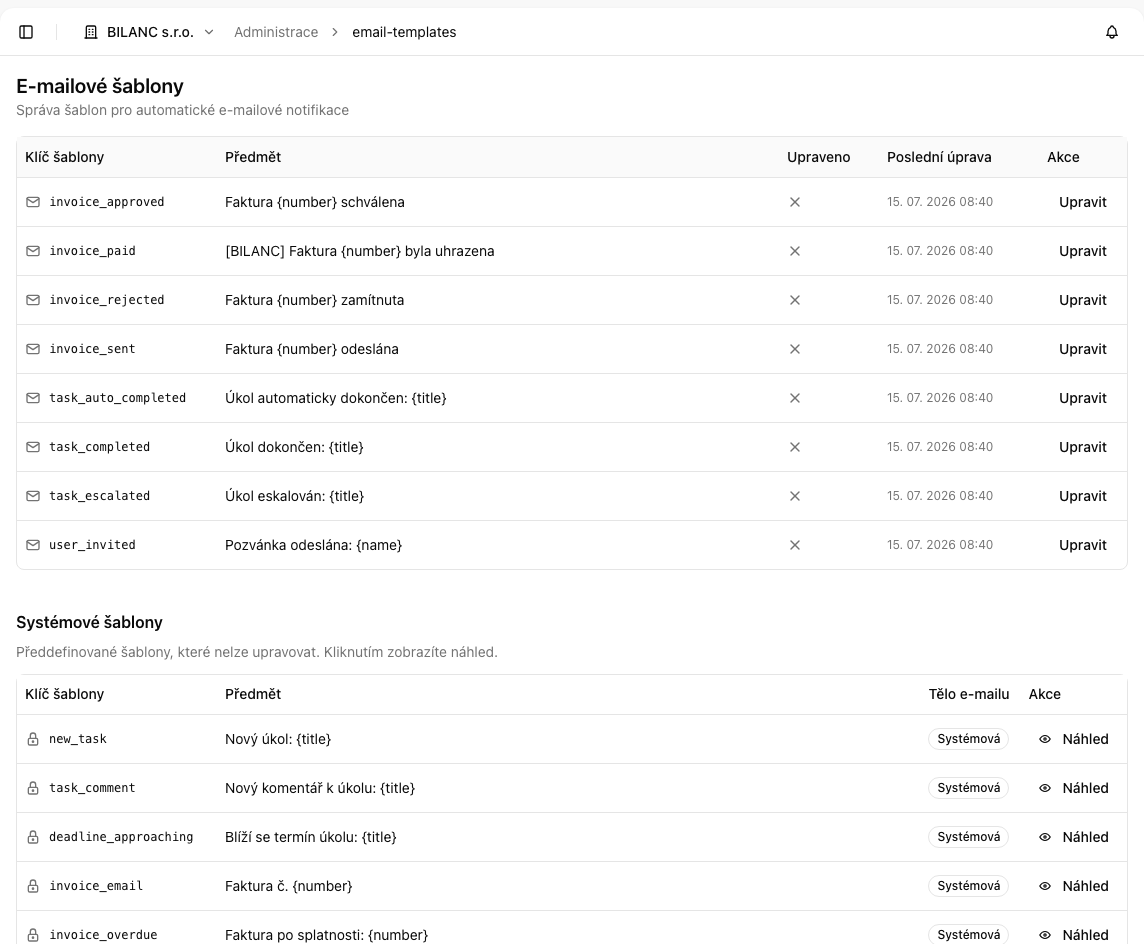This screenshot has width=1144, height=944.
Task: Edit the task_completed template via Upravit
Action: (1083, 446)
